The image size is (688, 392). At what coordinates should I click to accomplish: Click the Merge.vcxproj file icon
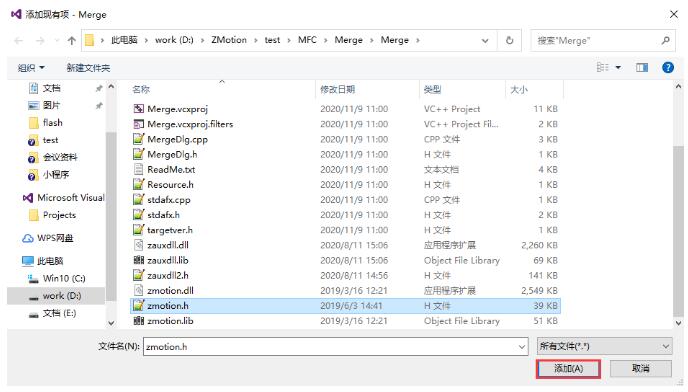[x=139, y=109]
